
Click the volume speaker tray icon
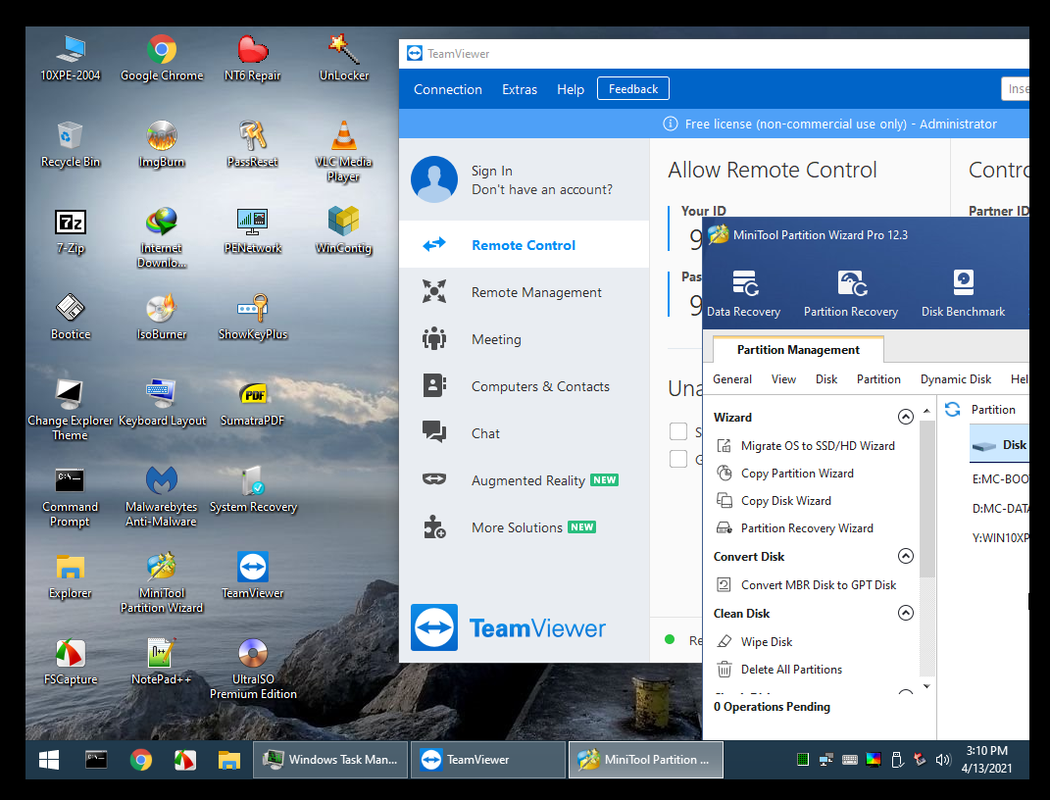(x=943, y=759)
